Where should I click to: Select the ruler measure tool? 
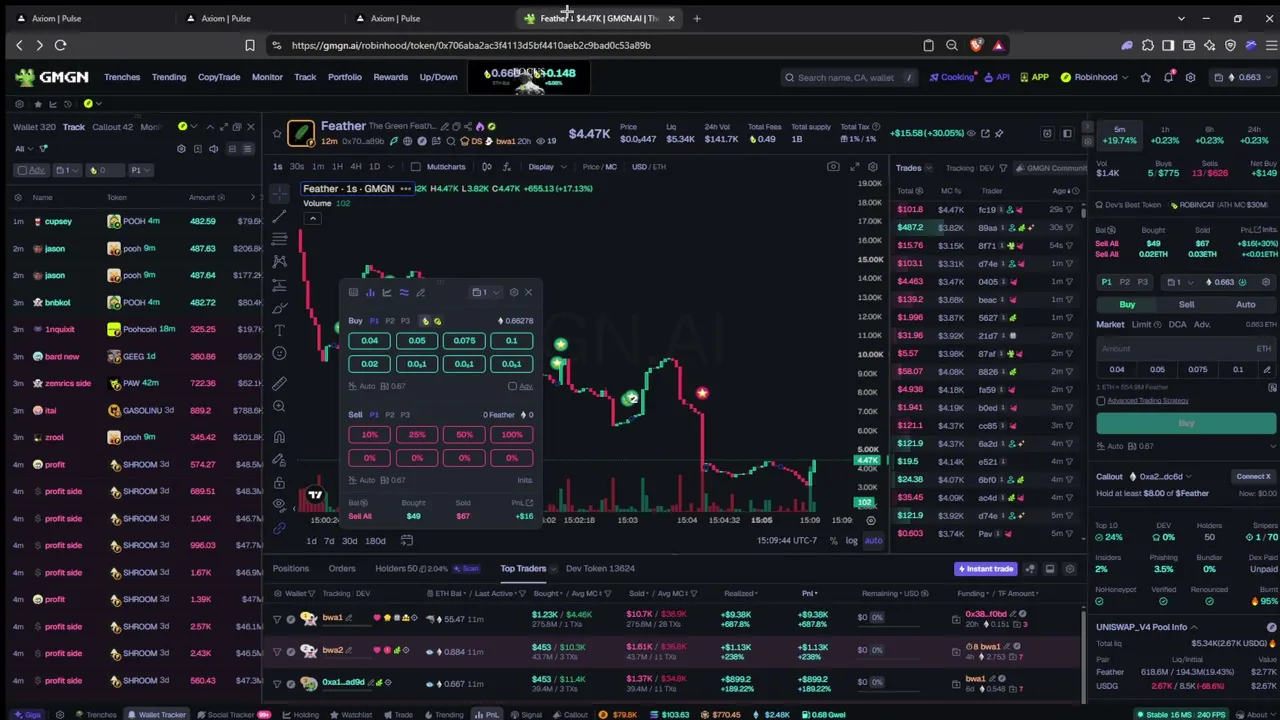[x=279, y=383]
